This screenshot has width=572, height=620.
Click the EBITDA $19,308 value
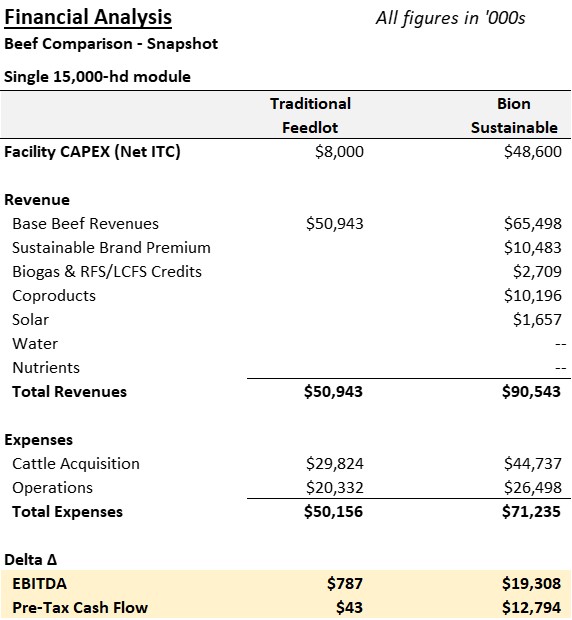coord(531,584)
